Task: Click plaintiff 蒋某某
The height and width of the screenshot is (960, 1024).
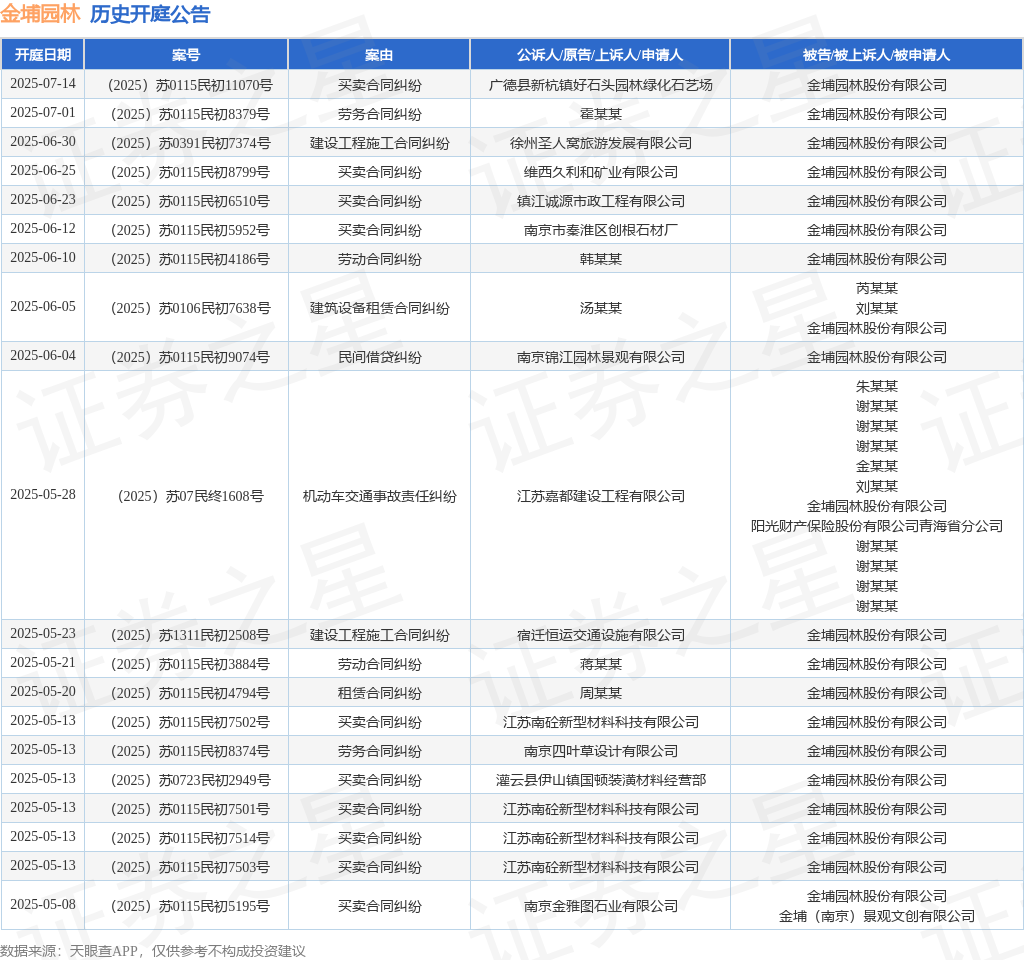Action: point(600,664)
